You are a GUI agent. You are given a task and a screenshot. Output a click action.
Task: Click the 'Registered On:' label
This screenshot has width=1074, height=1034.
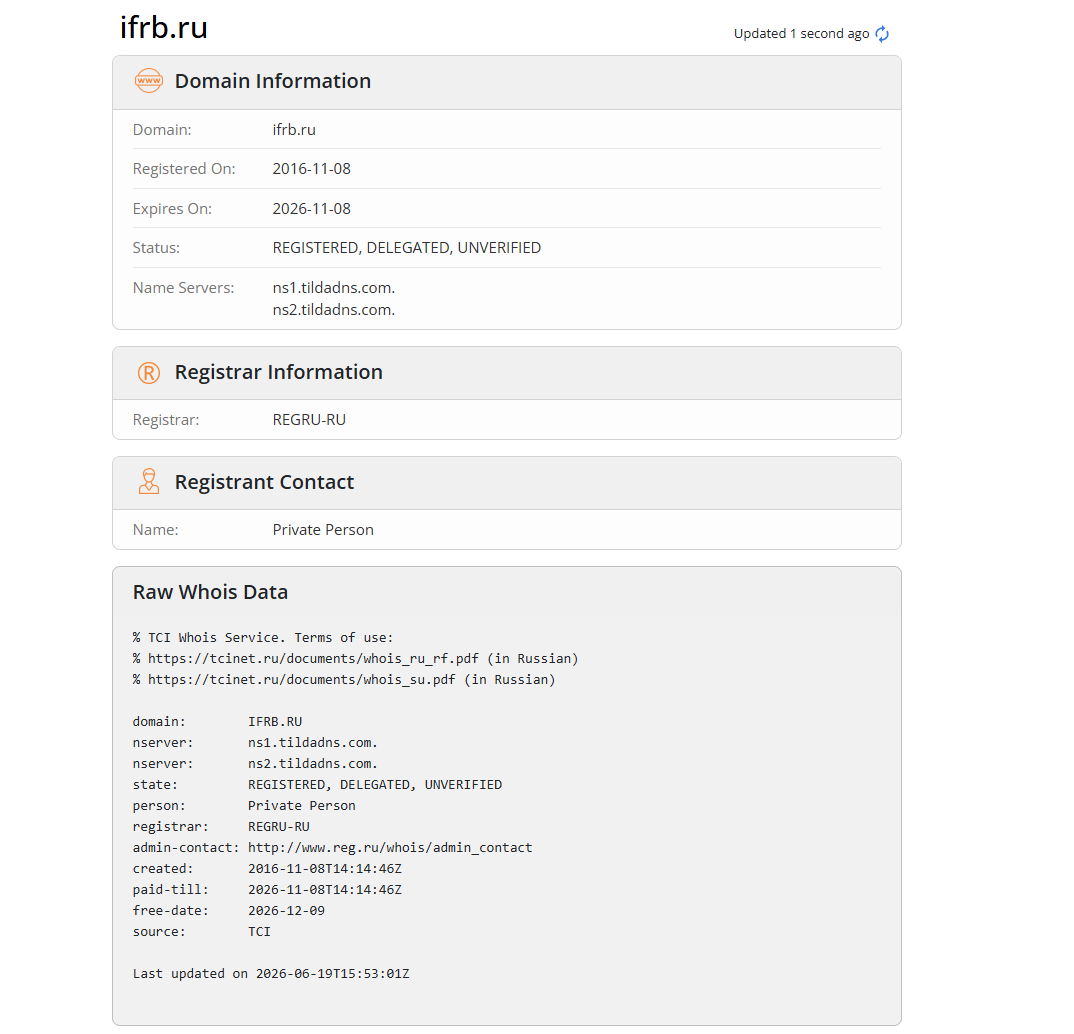click(184, 168)
